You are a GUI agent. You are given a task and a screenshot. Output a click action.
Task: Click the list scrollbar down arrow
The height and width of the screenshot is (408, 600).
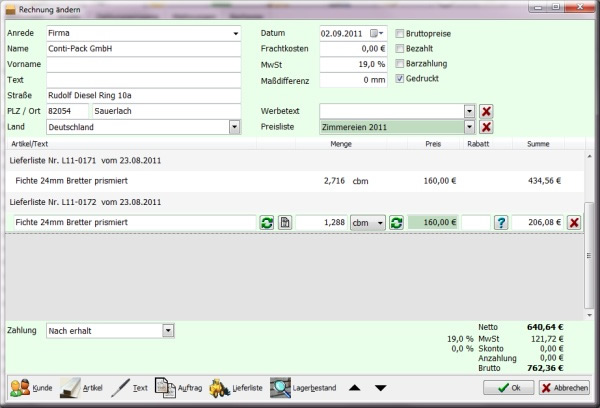click(589, 315)
